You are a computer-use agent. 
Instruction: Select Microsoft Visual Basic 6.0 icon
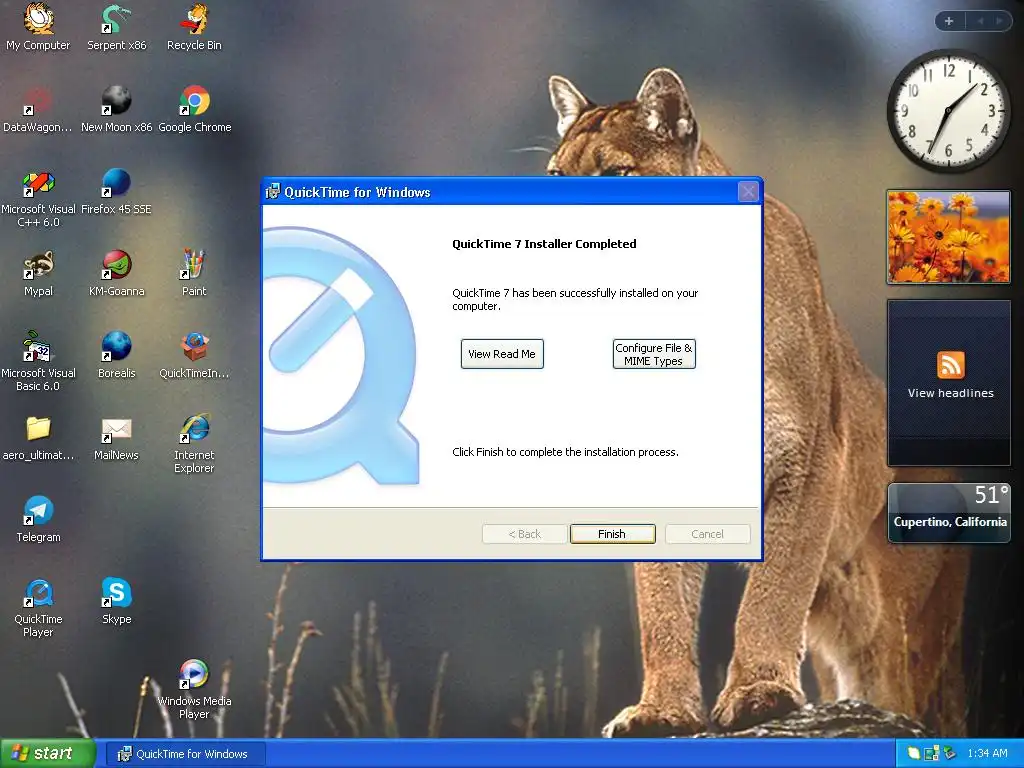pyautogui.click(x=38, y=360)
